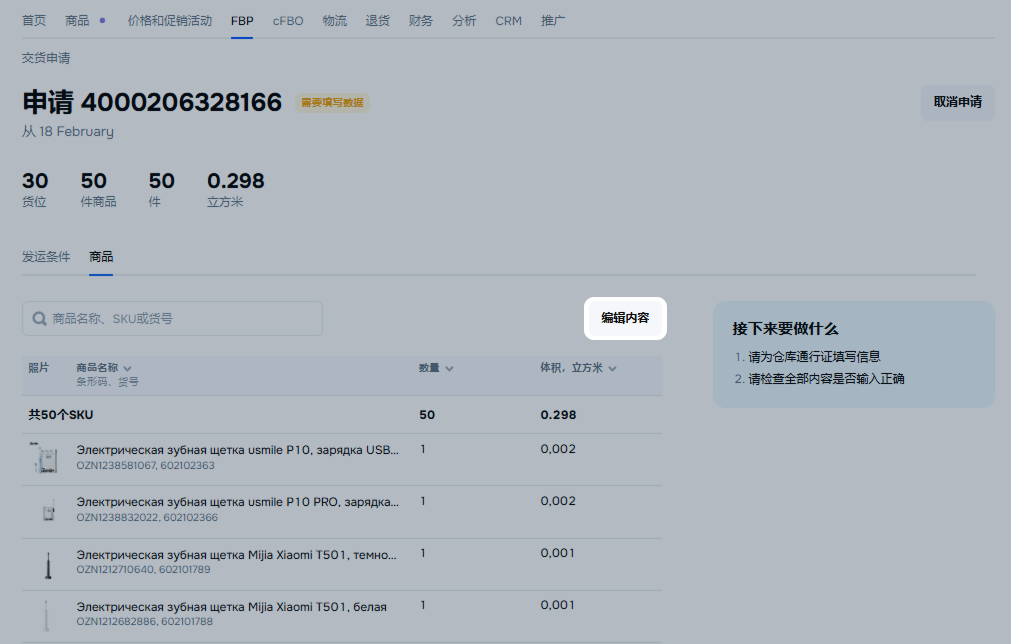Open 价格和促销活动 in top navigation
This screenshot has width=1011, height=644.
tap(170, 21)
